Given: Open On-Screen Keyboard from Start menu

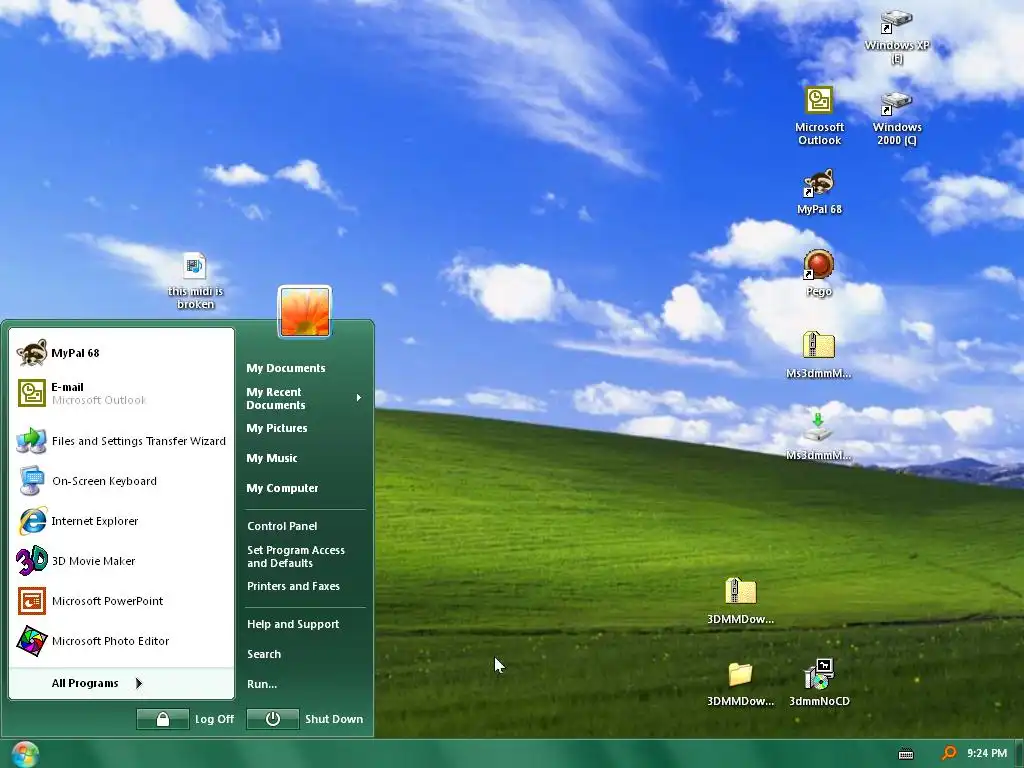Looking at the screenshot, I should pyautogui.click(x=121, y=481).
